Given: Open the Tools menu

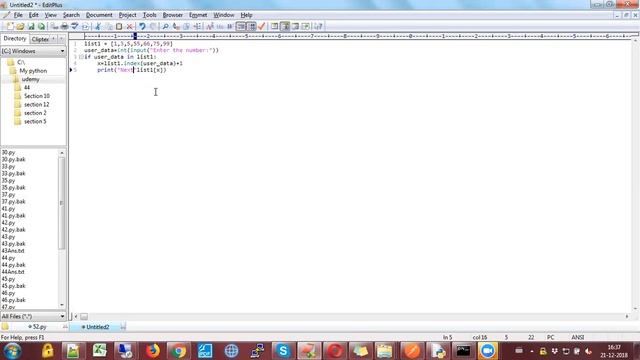Looking at the screenshot, I should [149, 15].
